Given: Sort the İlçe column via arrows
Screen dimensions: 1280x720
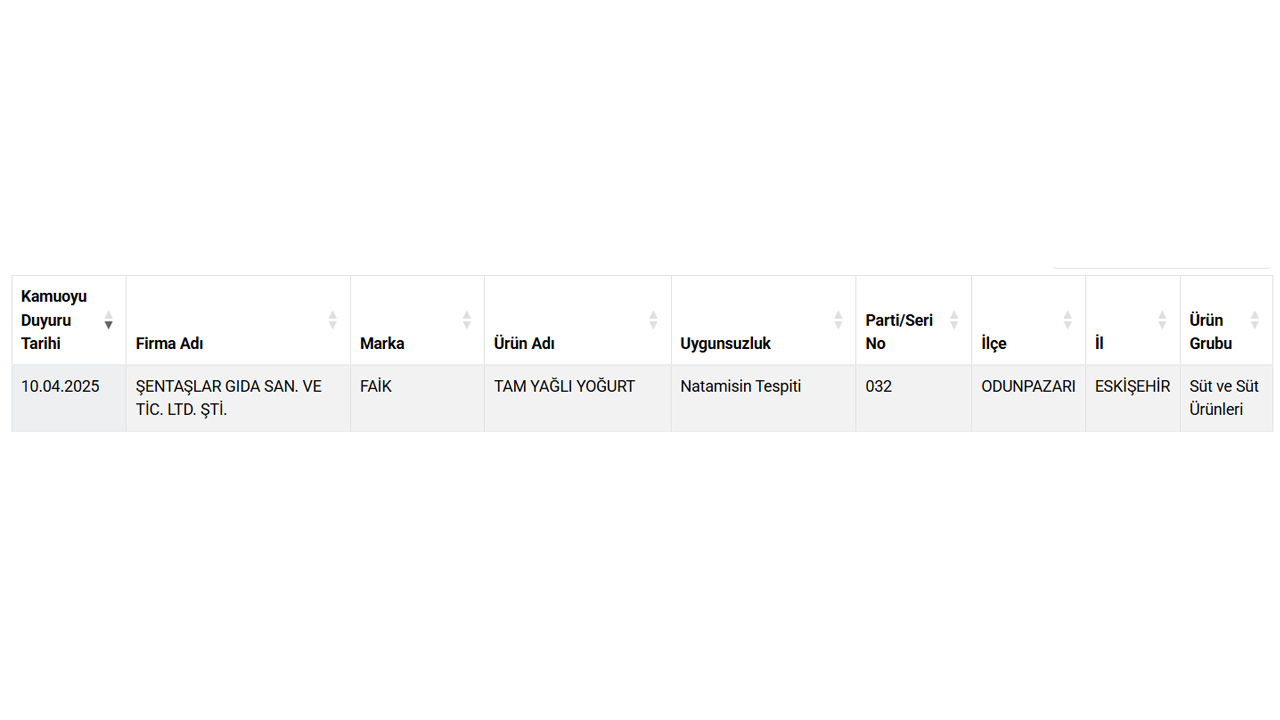Looking at the screenshot, I should coord(1068,320).
